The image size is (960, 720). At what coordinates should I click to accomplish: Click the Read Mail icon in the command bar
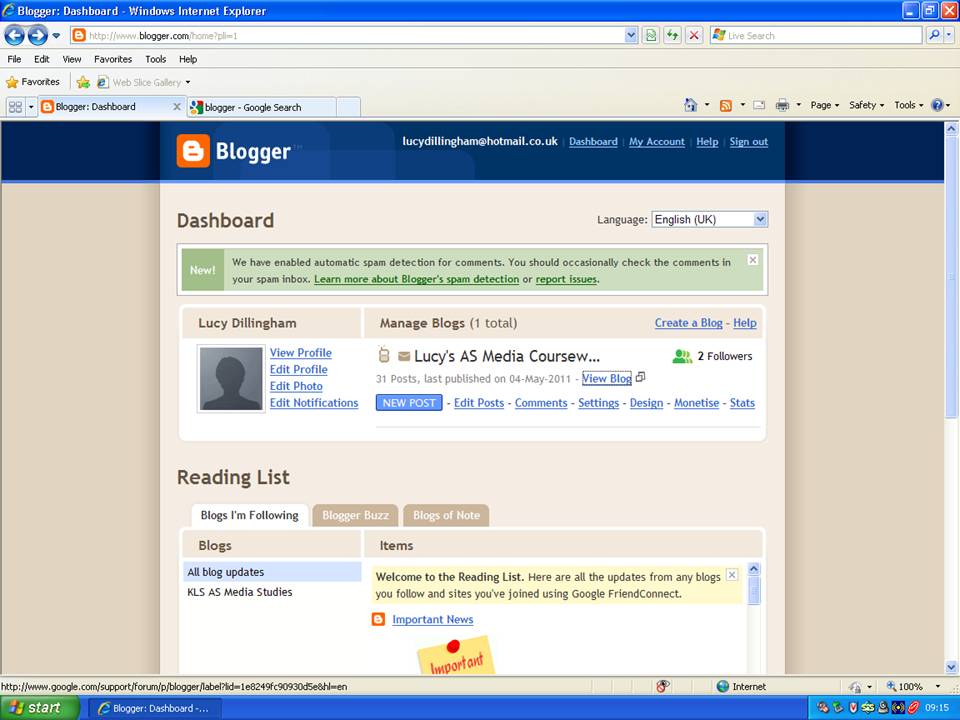[759, 105]
